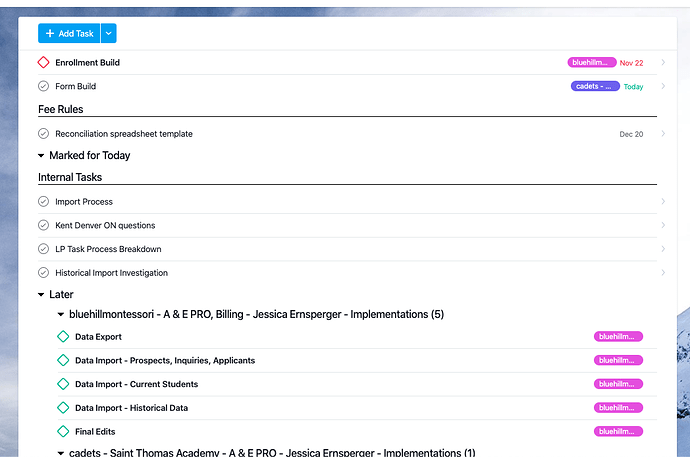Open details chevron for Kent Denver ON questions
The height and width of the screenshot is (457, 690).
[x=663, y=225]
